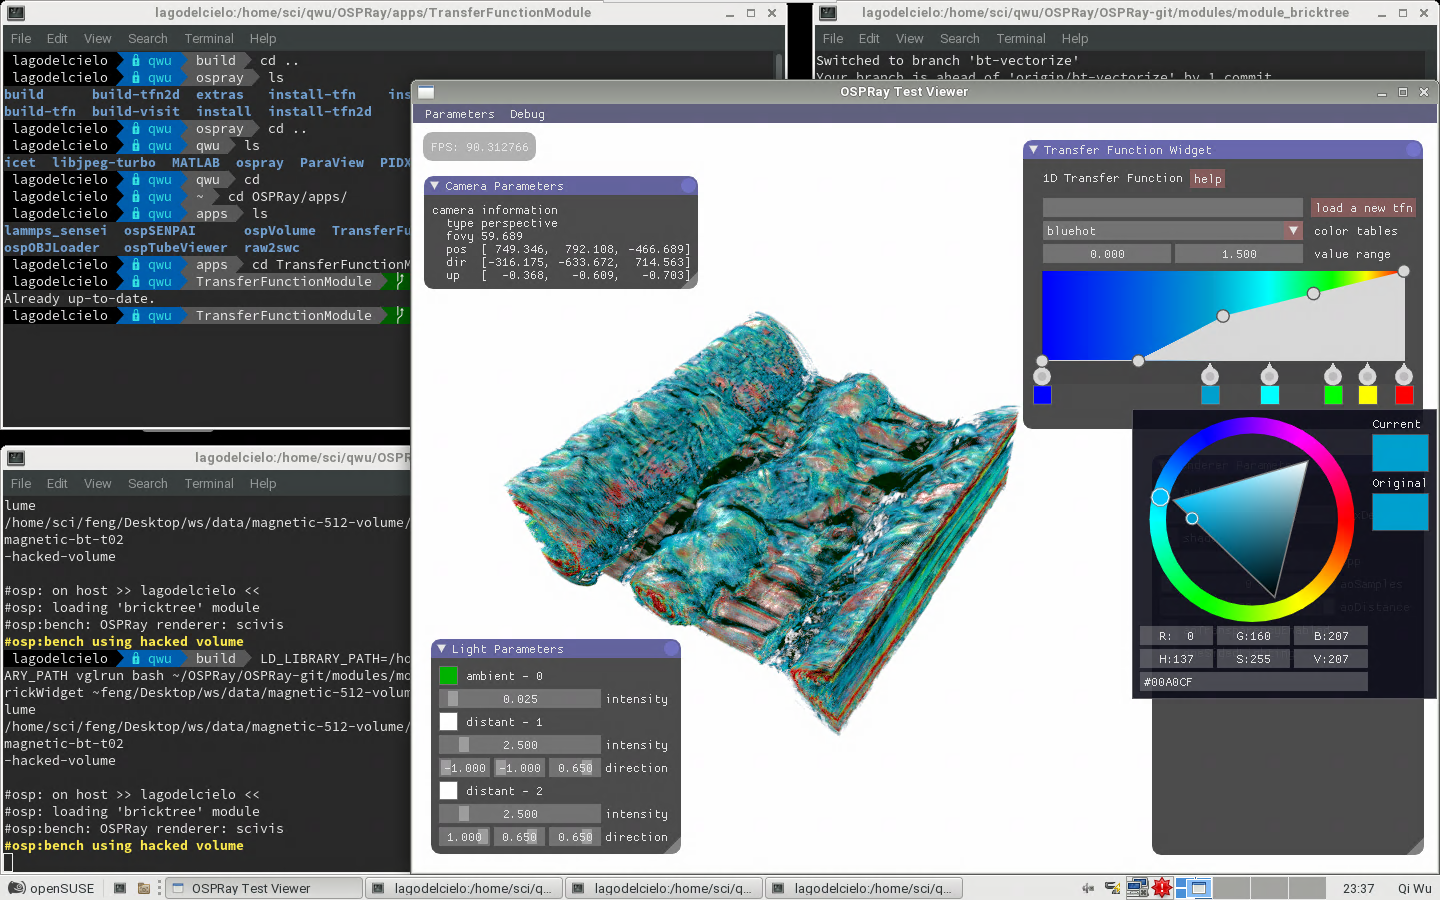Click the Transfer Function Widget close circle

[1413, 150]
